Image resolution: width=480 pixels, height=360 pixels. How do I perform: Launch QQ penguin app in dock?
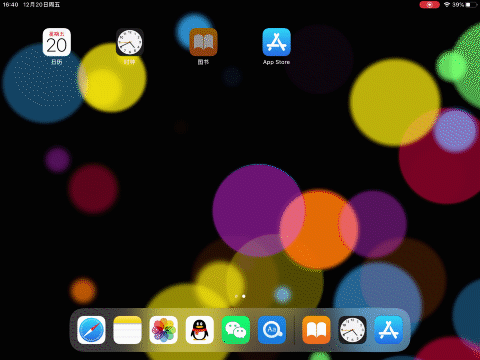pyautogui.click(x=200, y=330)
